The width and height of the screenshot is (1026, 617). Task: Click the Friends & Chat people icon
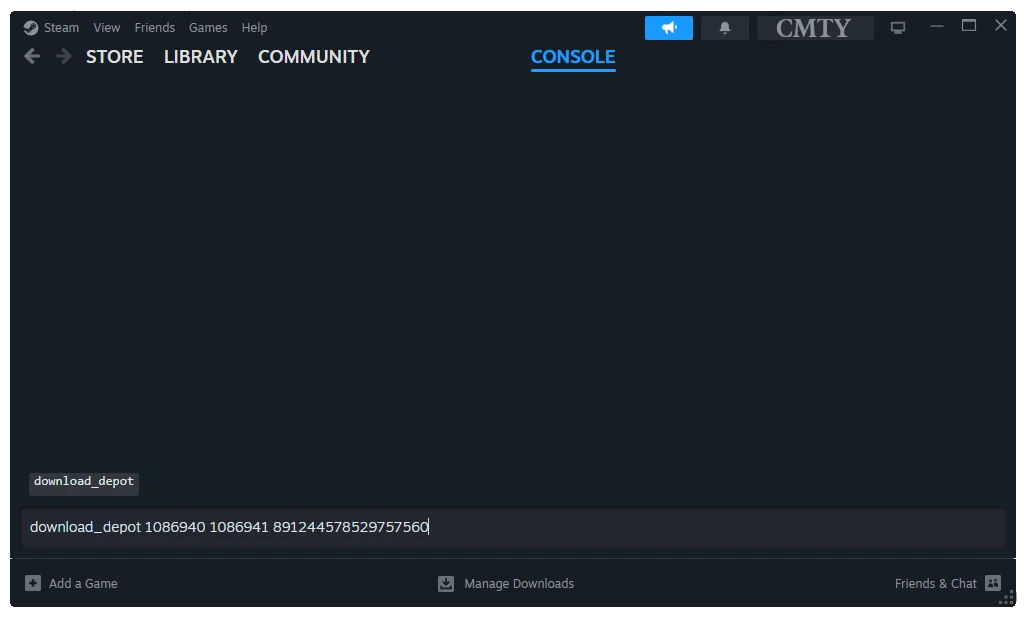(993, 583)
